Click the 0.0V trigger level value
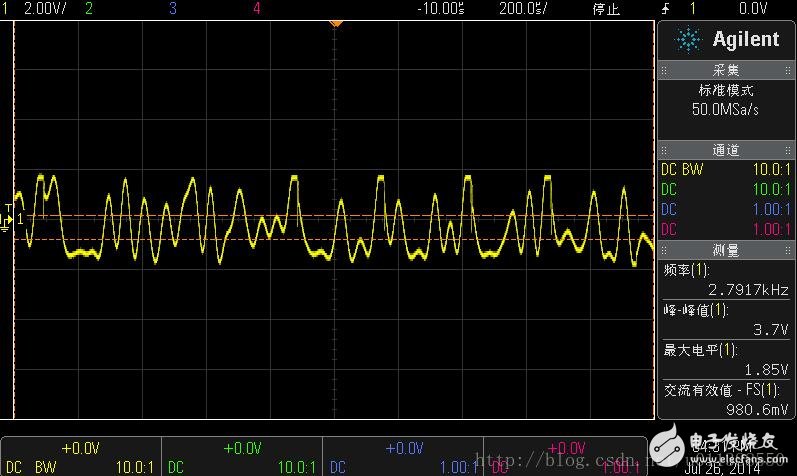Viewport: 797px width, 476px height. tap(752, 9)
